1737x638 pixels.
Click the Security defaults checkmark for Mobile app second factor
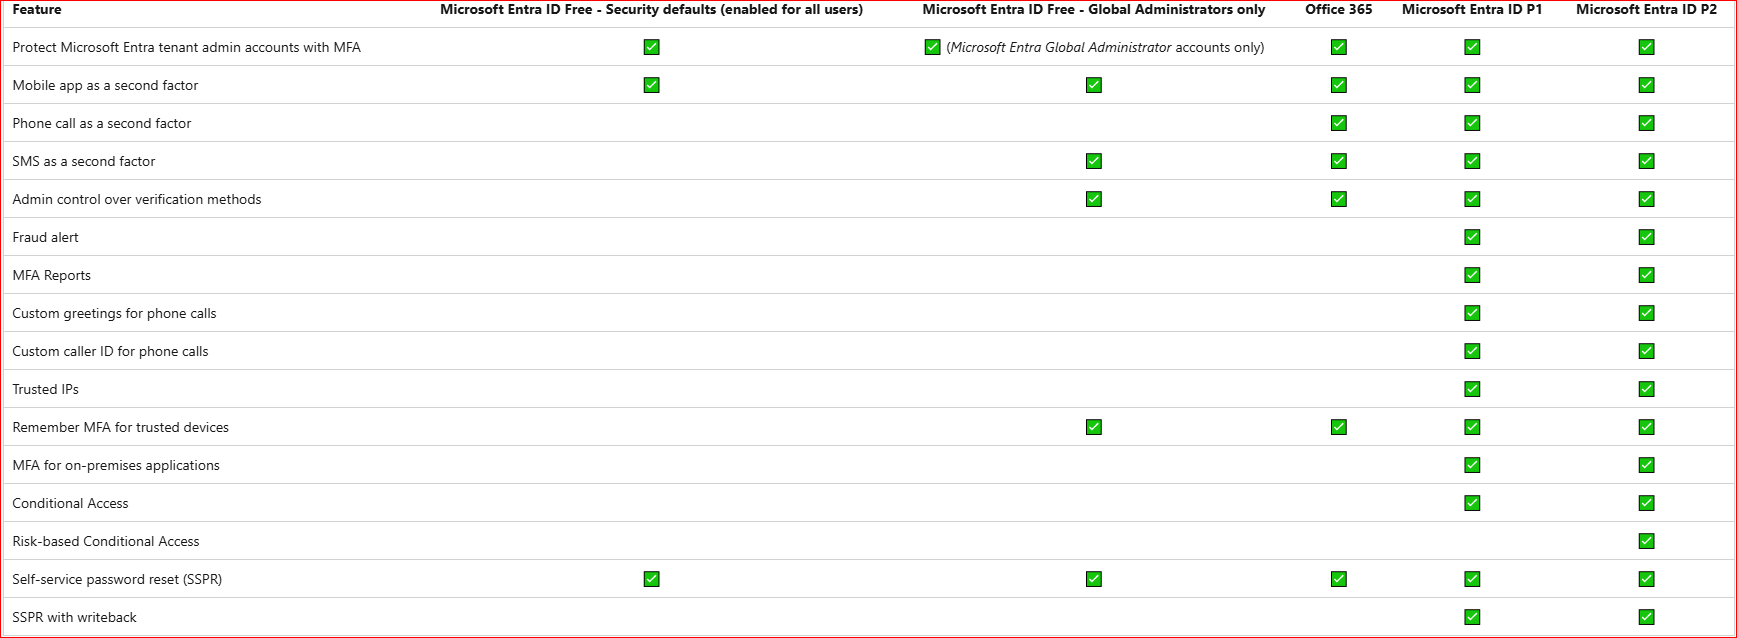coord(652,85)
